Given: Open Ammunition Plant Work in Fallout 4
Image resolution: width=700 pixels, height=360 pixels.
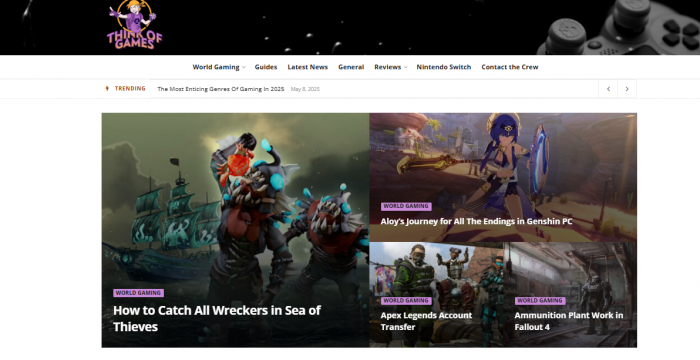Looking at the screenshot, I should coord(569,321).
